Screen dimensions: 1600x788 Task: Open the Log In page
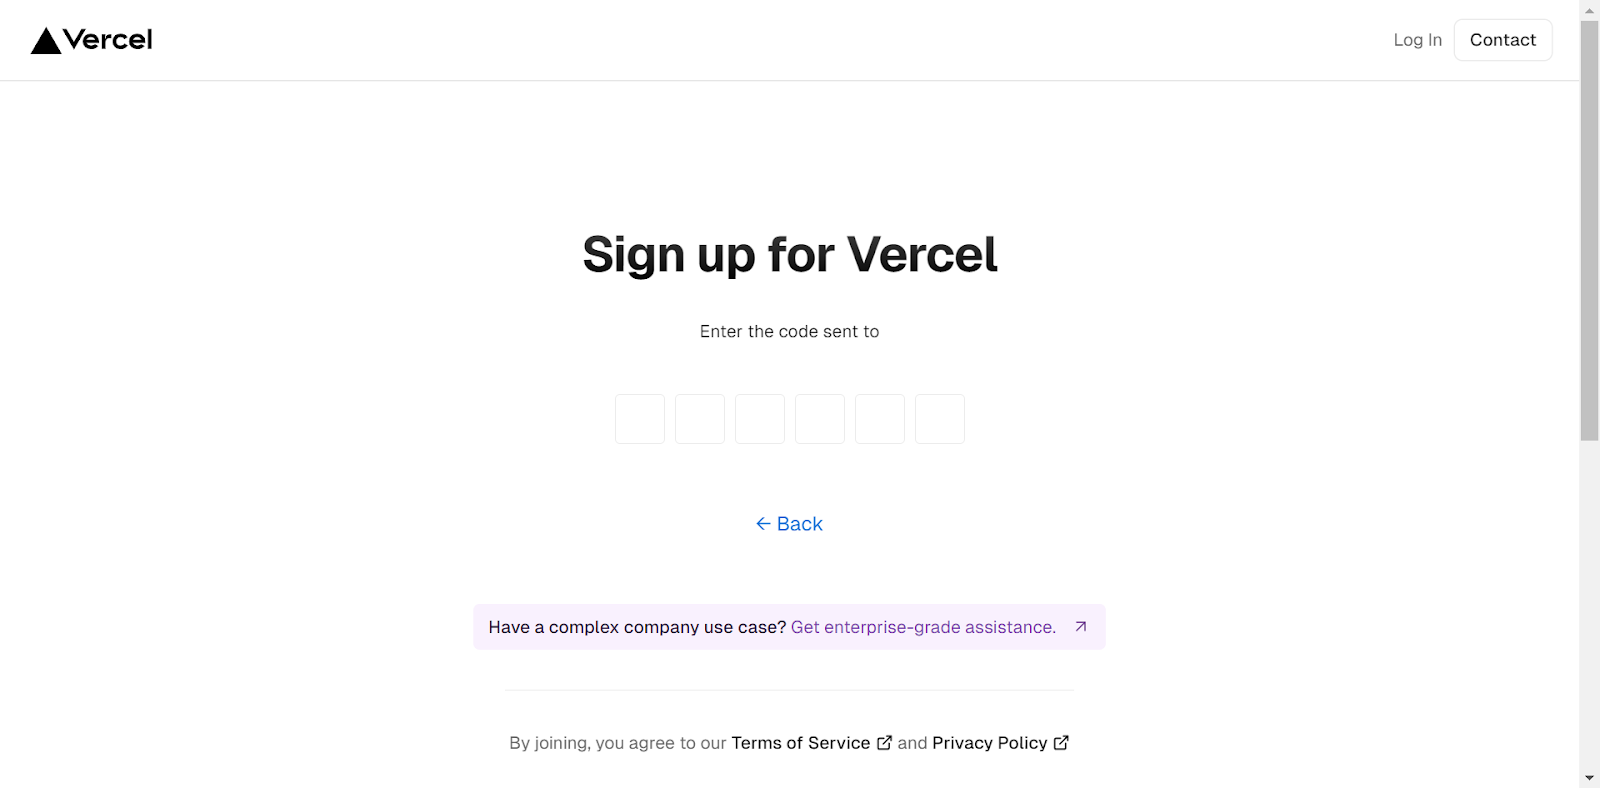(1416, 39)
